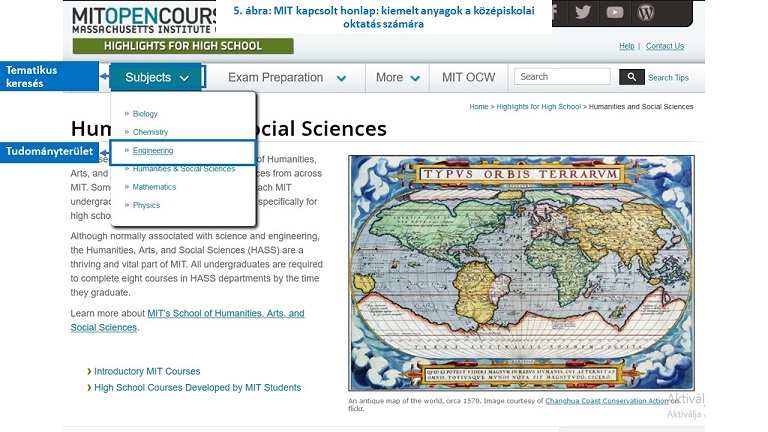Screen dimensions: 768x432
Task: Select Mathematics from Subjects list
Action: click(154, 187)
